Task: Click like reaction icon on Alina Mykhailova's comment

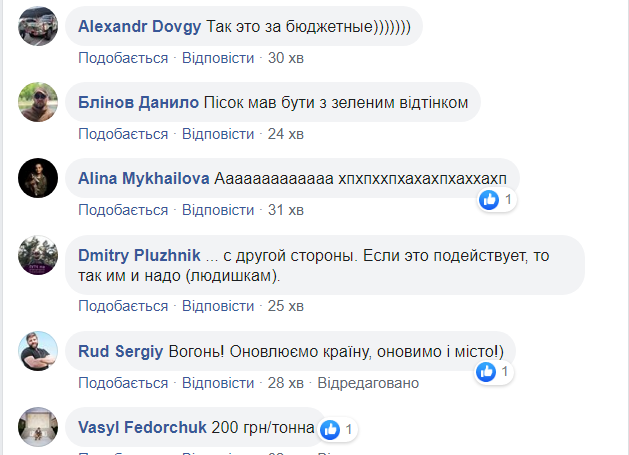Action: (490, 200)
